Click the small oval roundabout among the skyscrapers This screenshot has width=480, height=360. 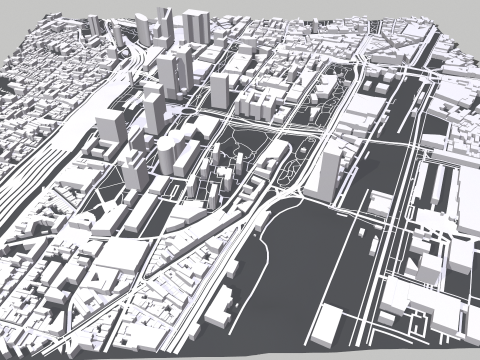click(189, 110)
